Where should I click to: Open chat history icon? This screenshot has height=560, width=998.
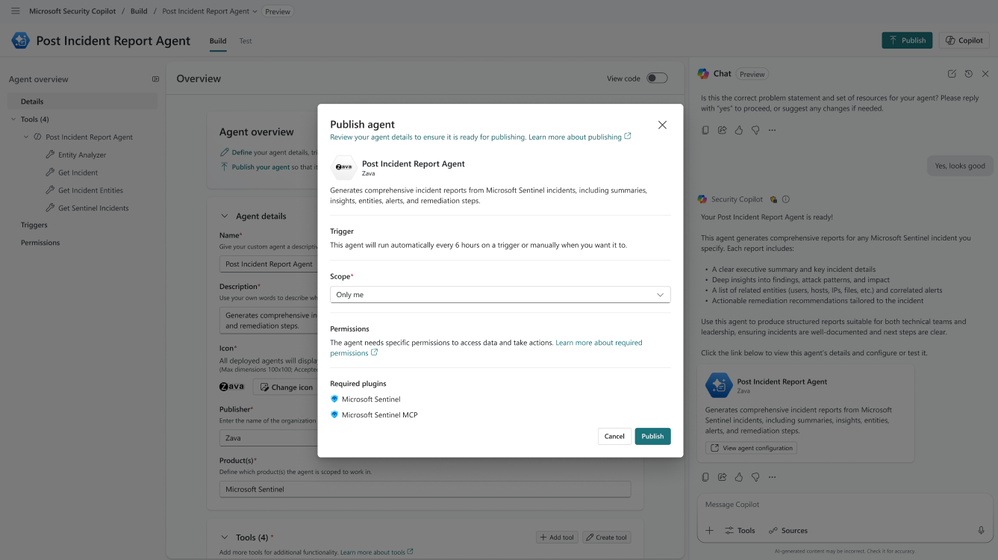[x=968, y=74]
